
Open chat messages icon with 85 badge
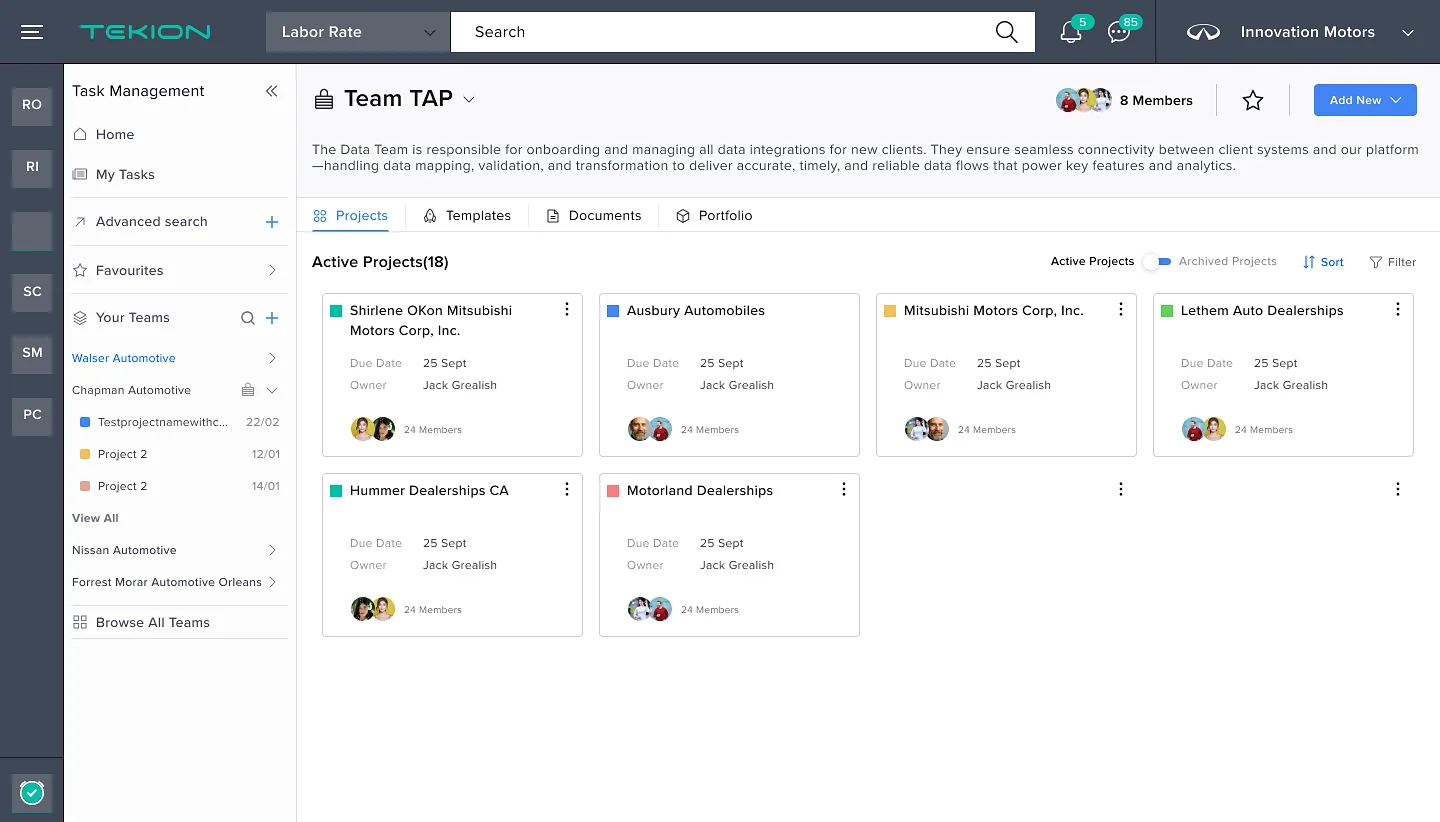1120,32
